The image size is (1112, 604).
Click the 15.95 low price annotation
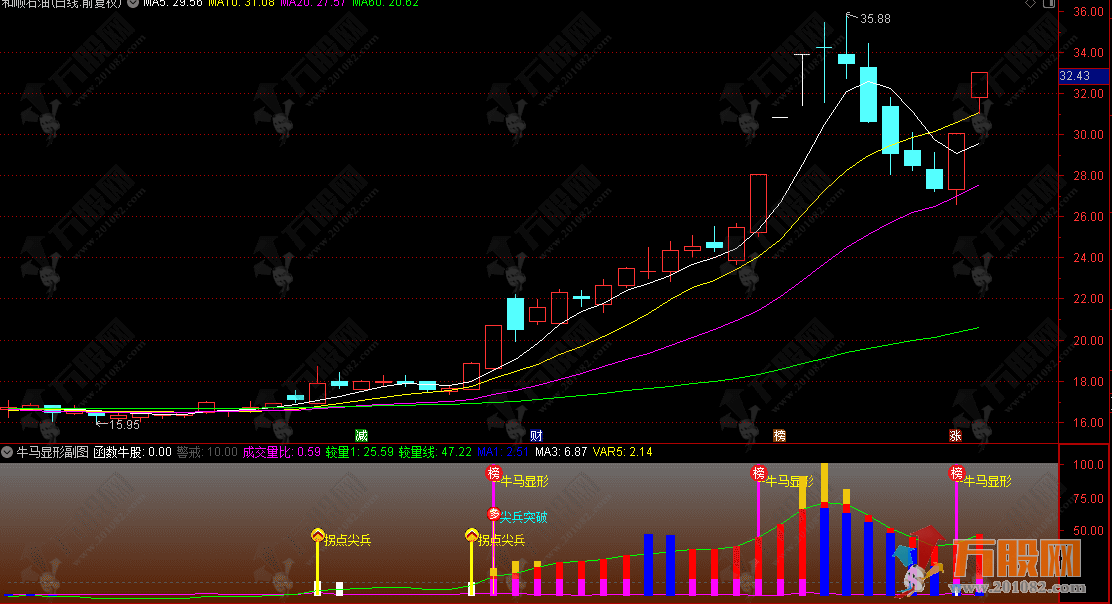click(123, 425)
